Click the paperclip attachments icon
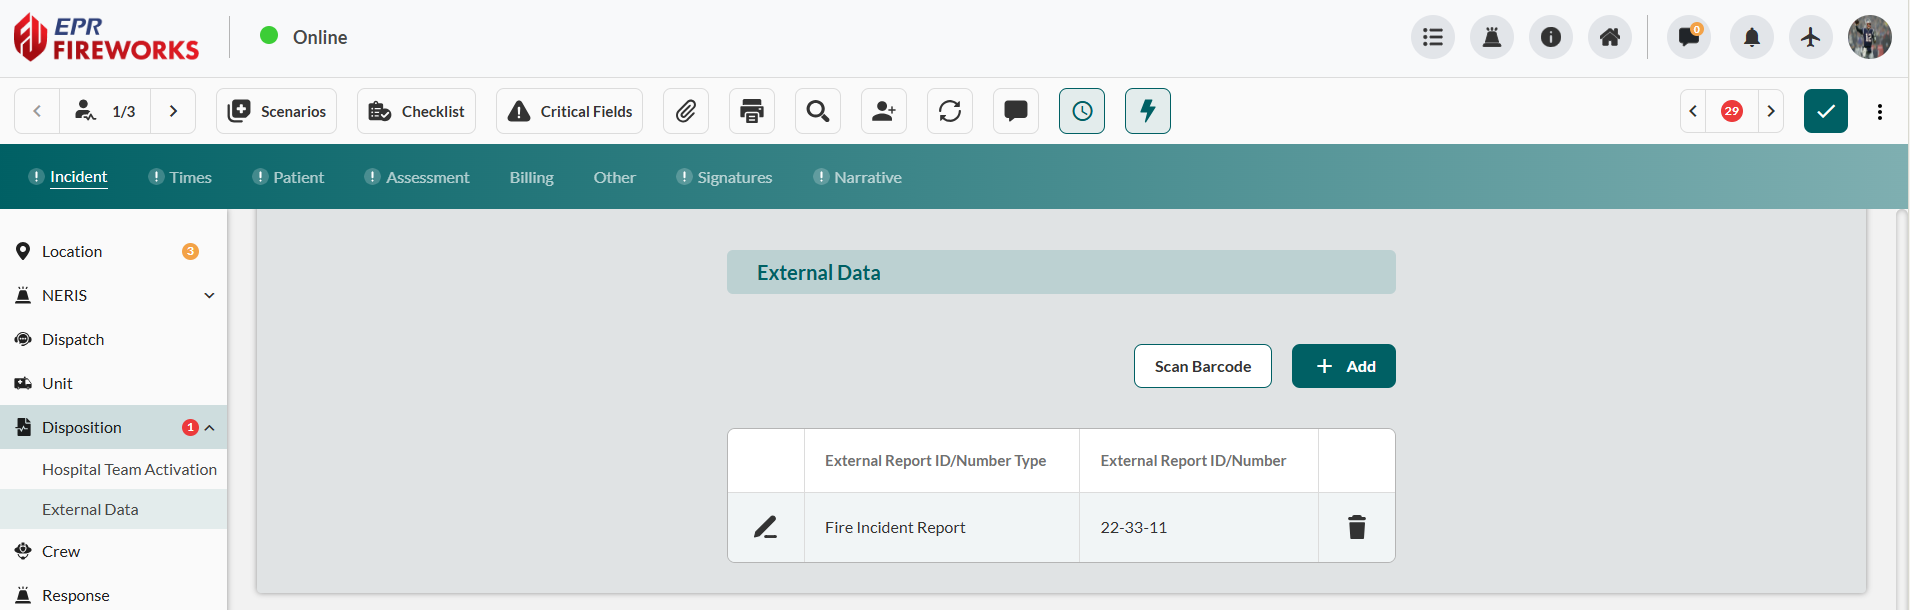Image resolution: width=1910 pixels, height=610 pixels. click(686, 111)
